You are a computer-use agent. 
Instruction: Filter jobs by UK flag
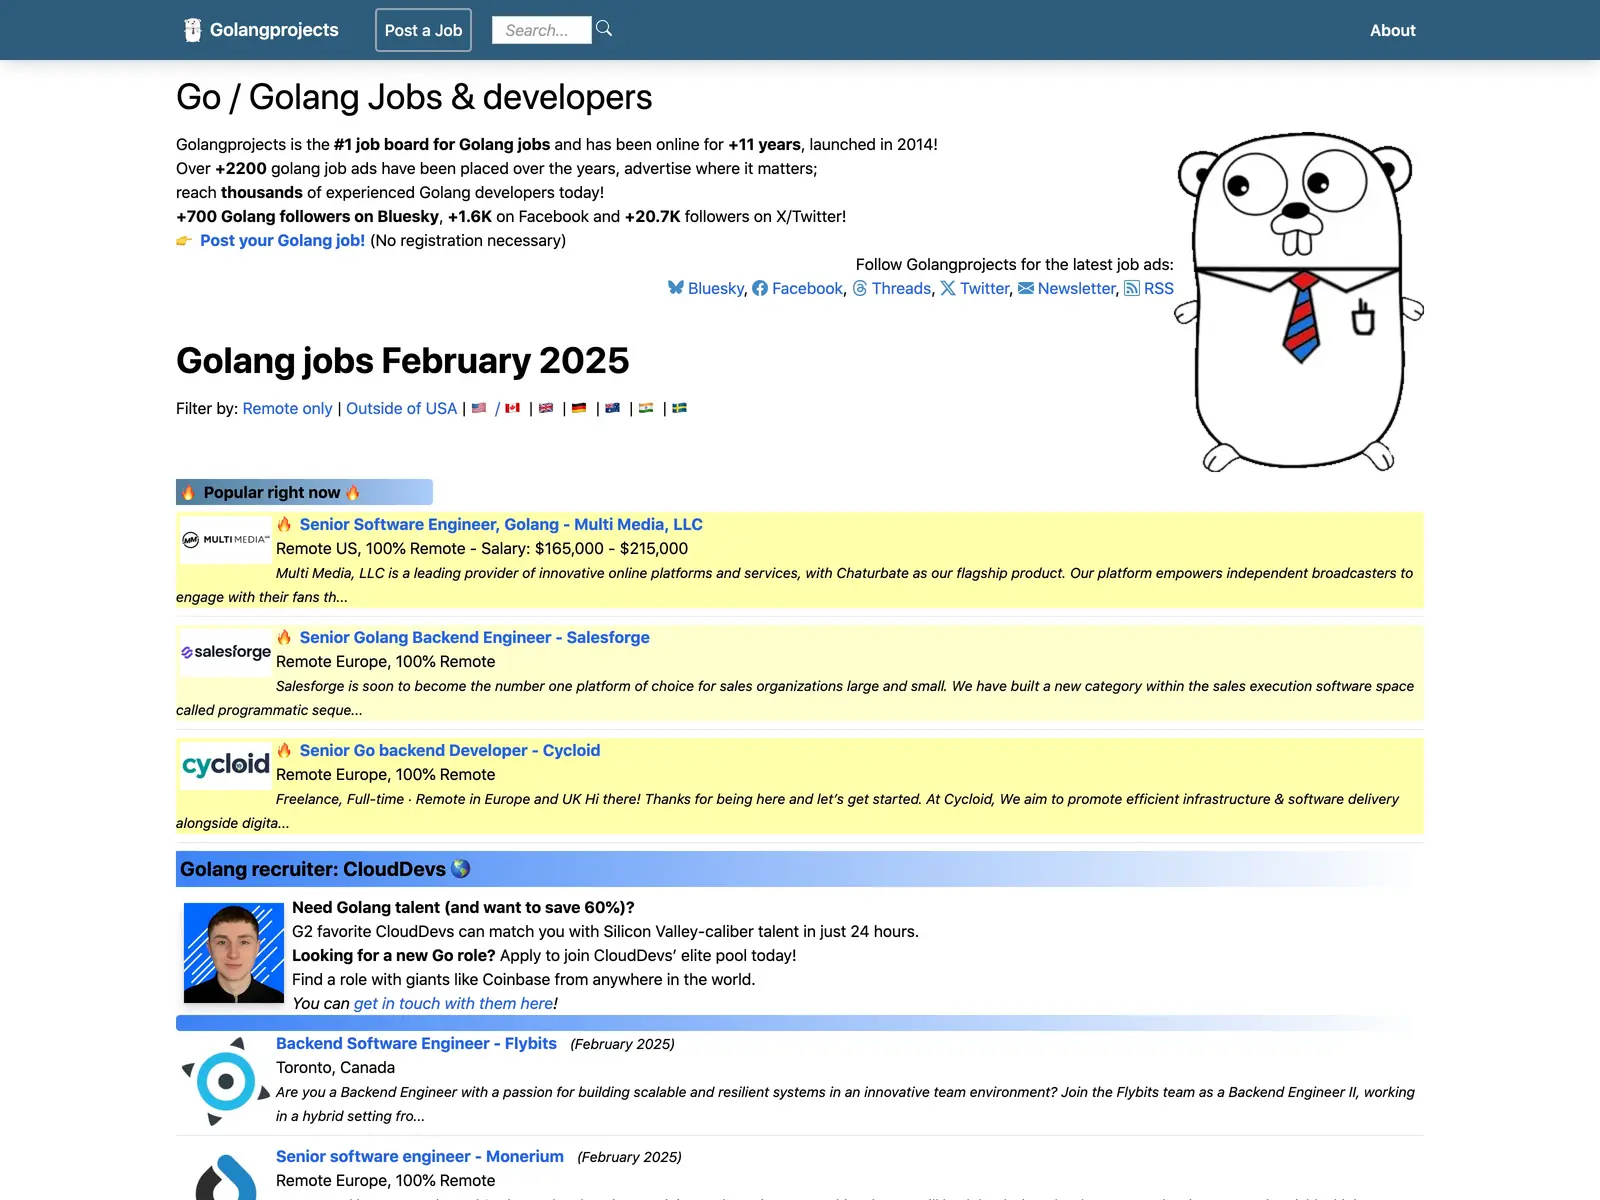546,408
